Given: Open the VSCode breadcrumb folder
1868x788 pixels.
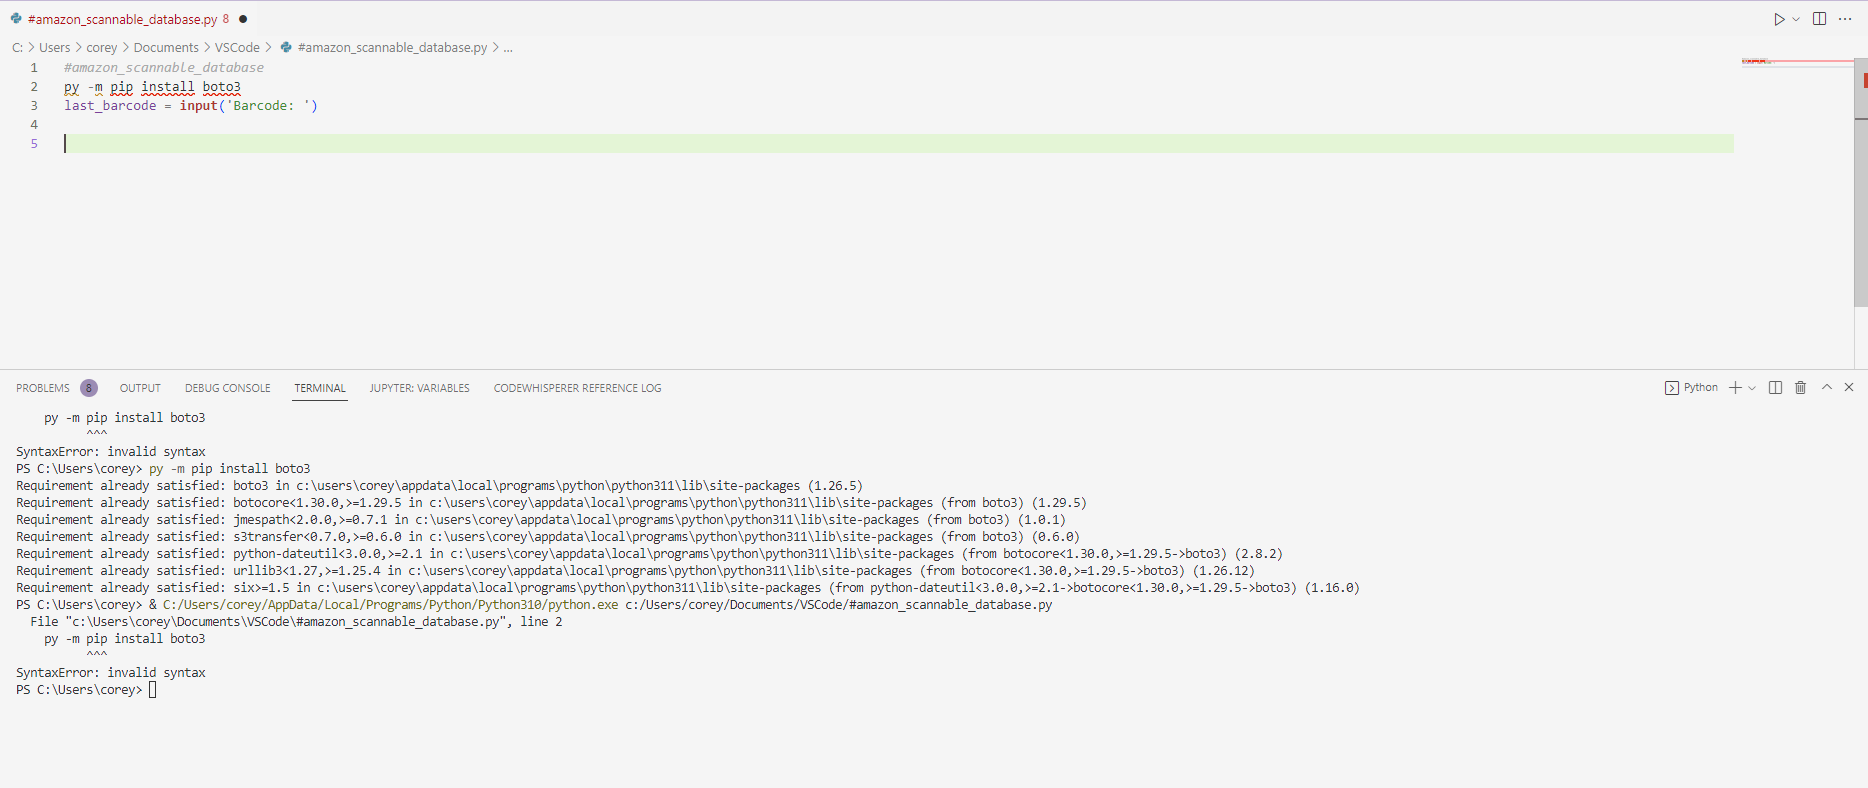Looking at the screenshot, I should (237, 47).
